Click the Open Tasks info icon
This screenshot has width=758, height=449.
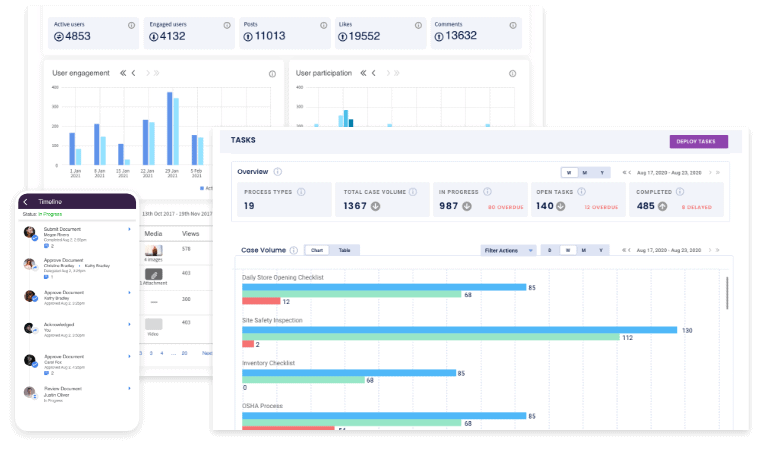[x=582, y=192]
